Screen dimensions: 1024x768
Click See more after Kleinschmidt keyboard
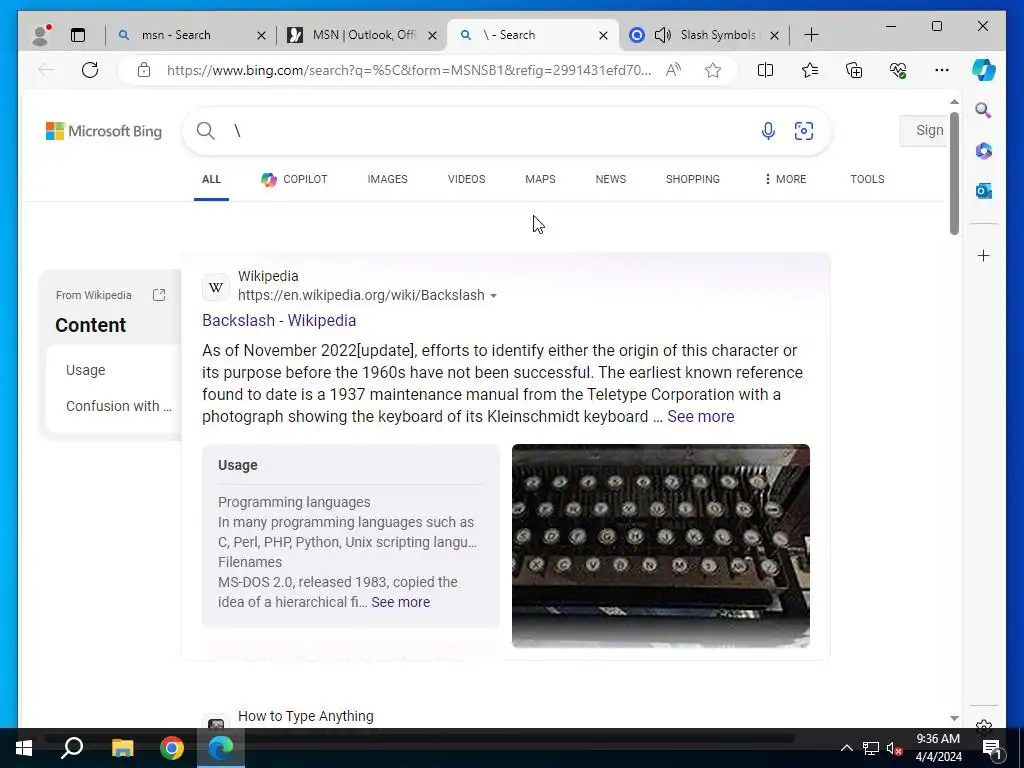point(701,417)
